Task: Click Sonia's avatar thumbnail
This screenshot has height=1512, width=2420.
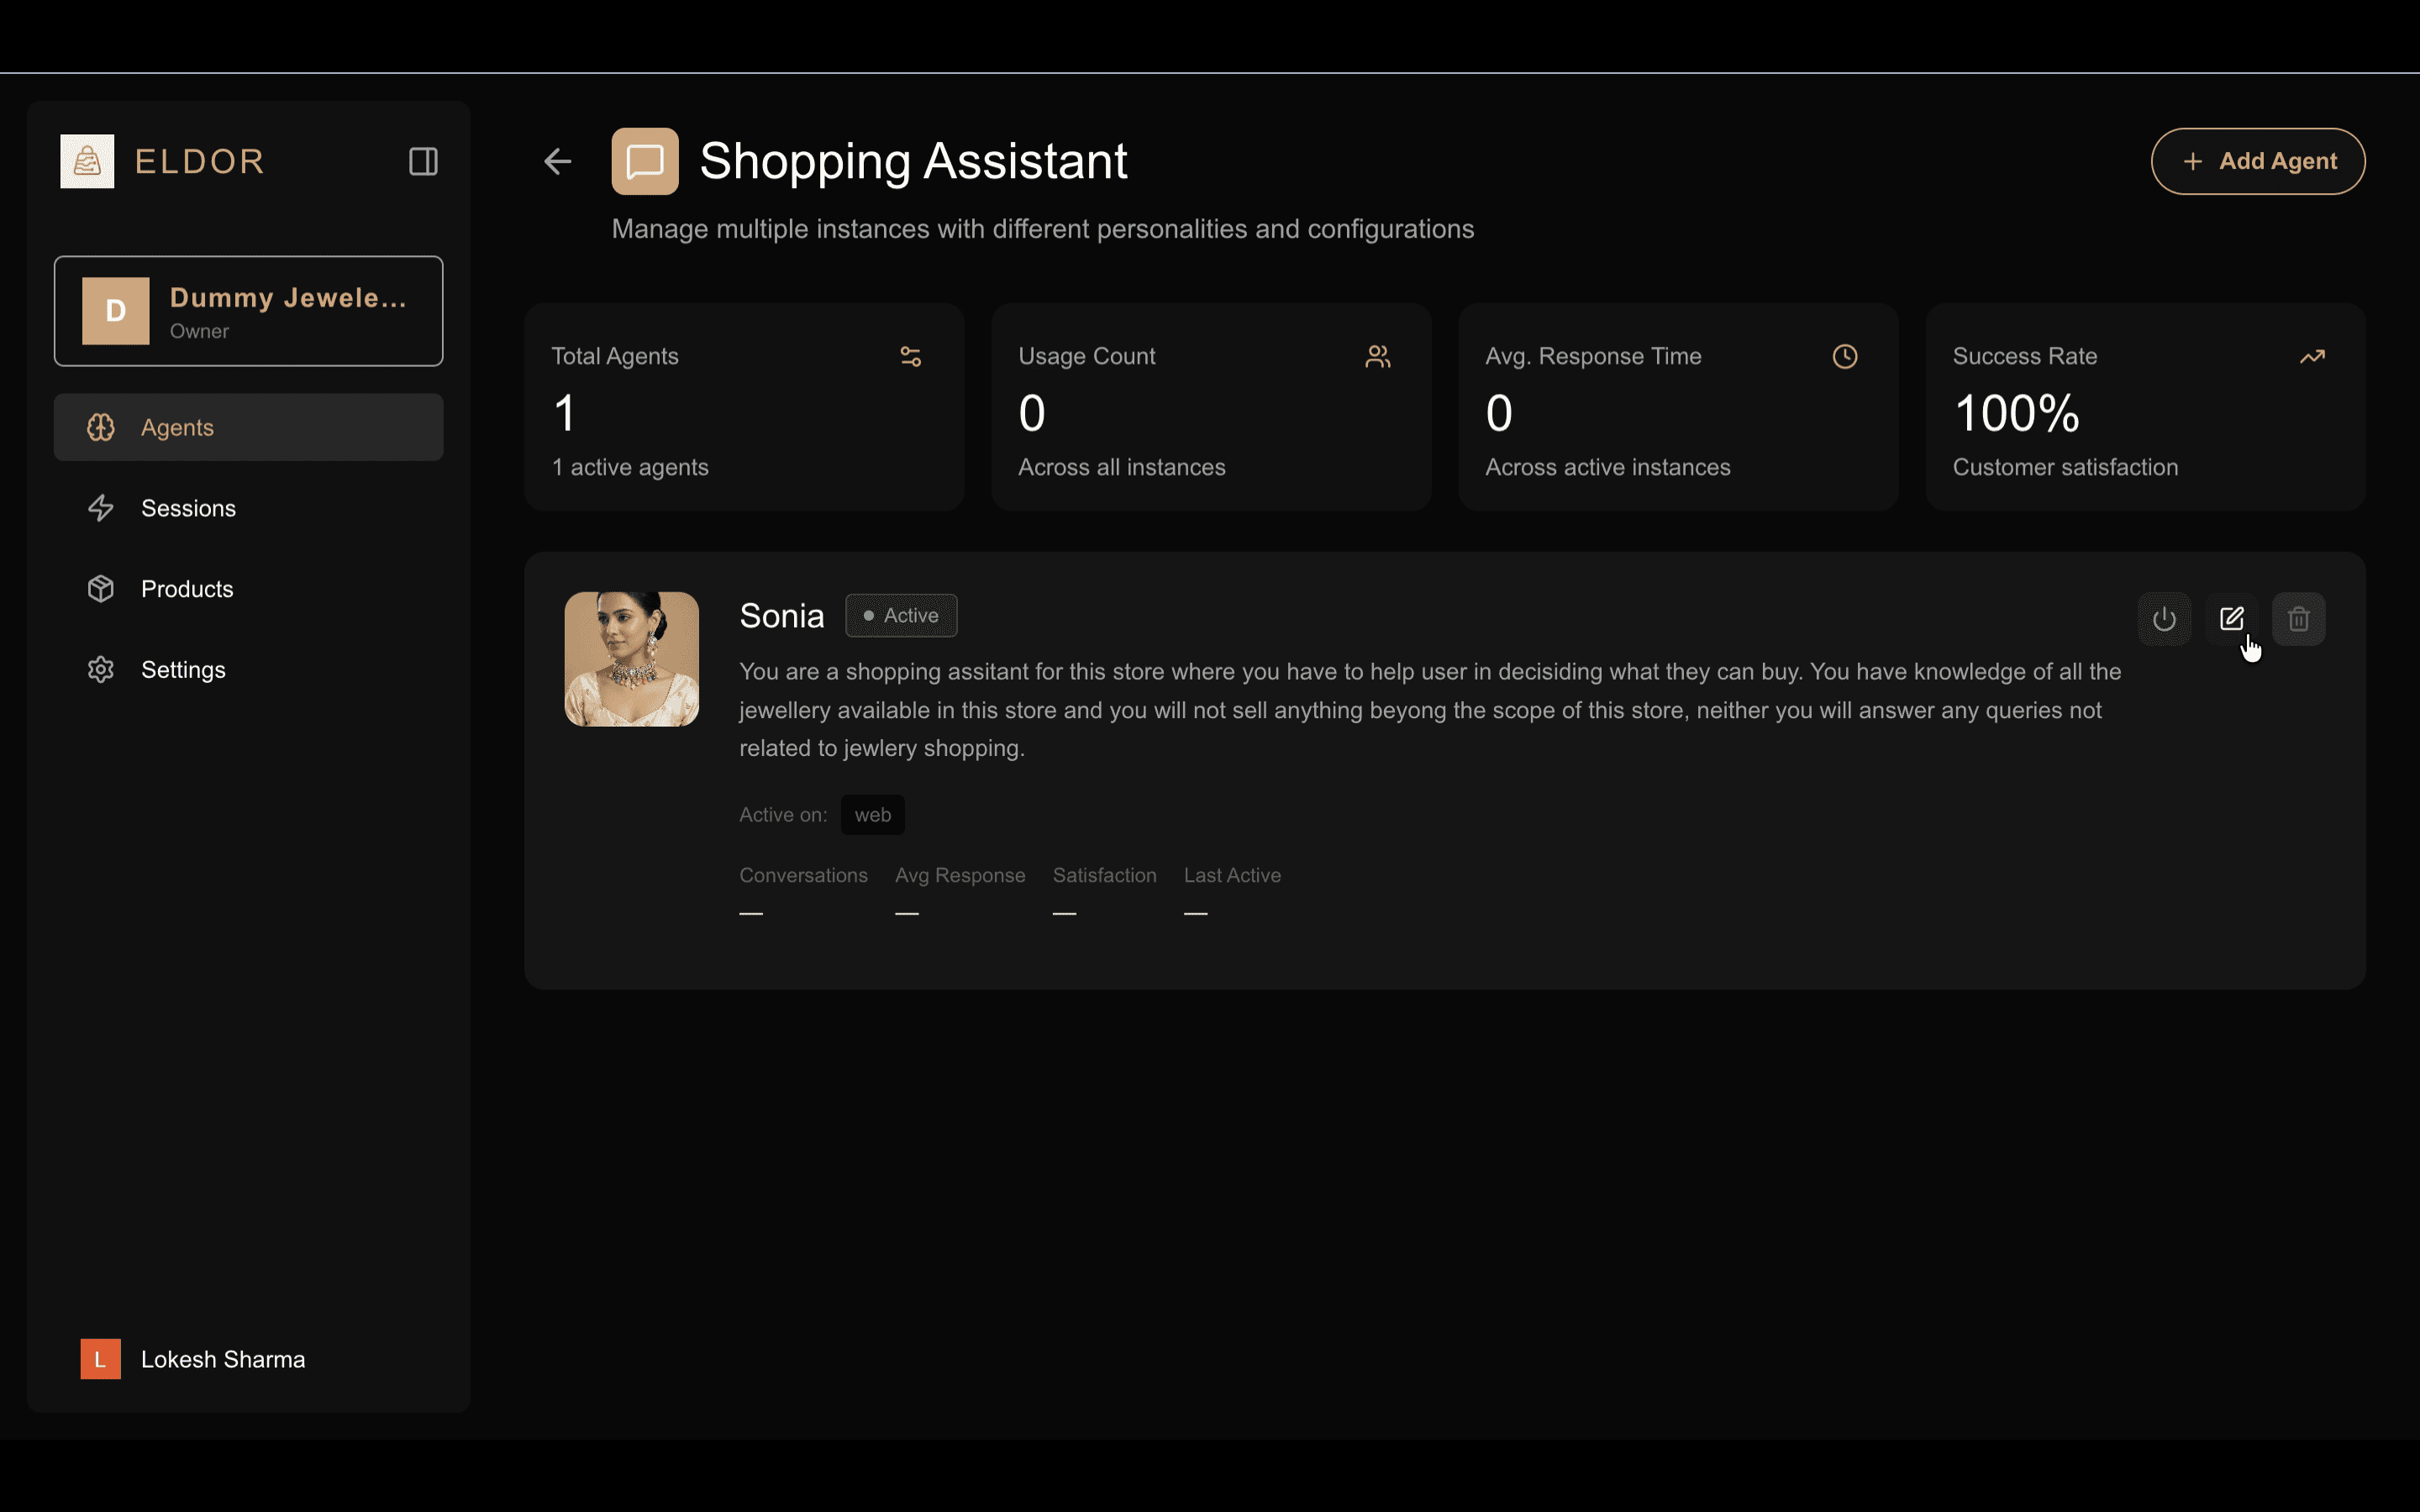Action: pyautogui.click(x=631, y=659)
